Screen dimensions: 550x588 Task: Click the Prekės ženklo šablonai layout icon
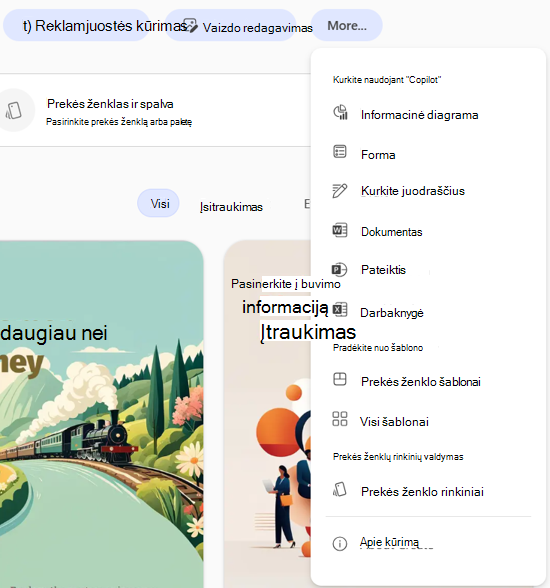[340, 379]
